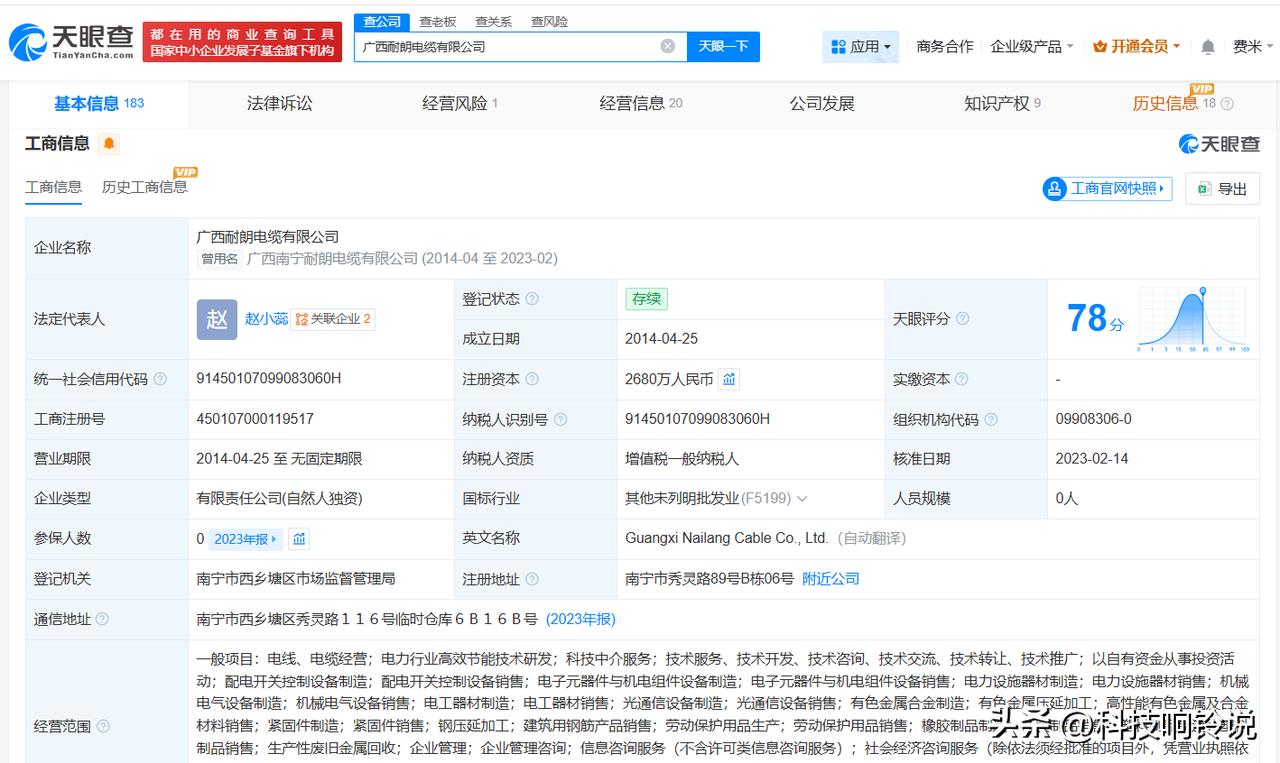Click the TianYanCha logo in the header
The height and width of the screenshot is (763, 1280).
[71, 42]
